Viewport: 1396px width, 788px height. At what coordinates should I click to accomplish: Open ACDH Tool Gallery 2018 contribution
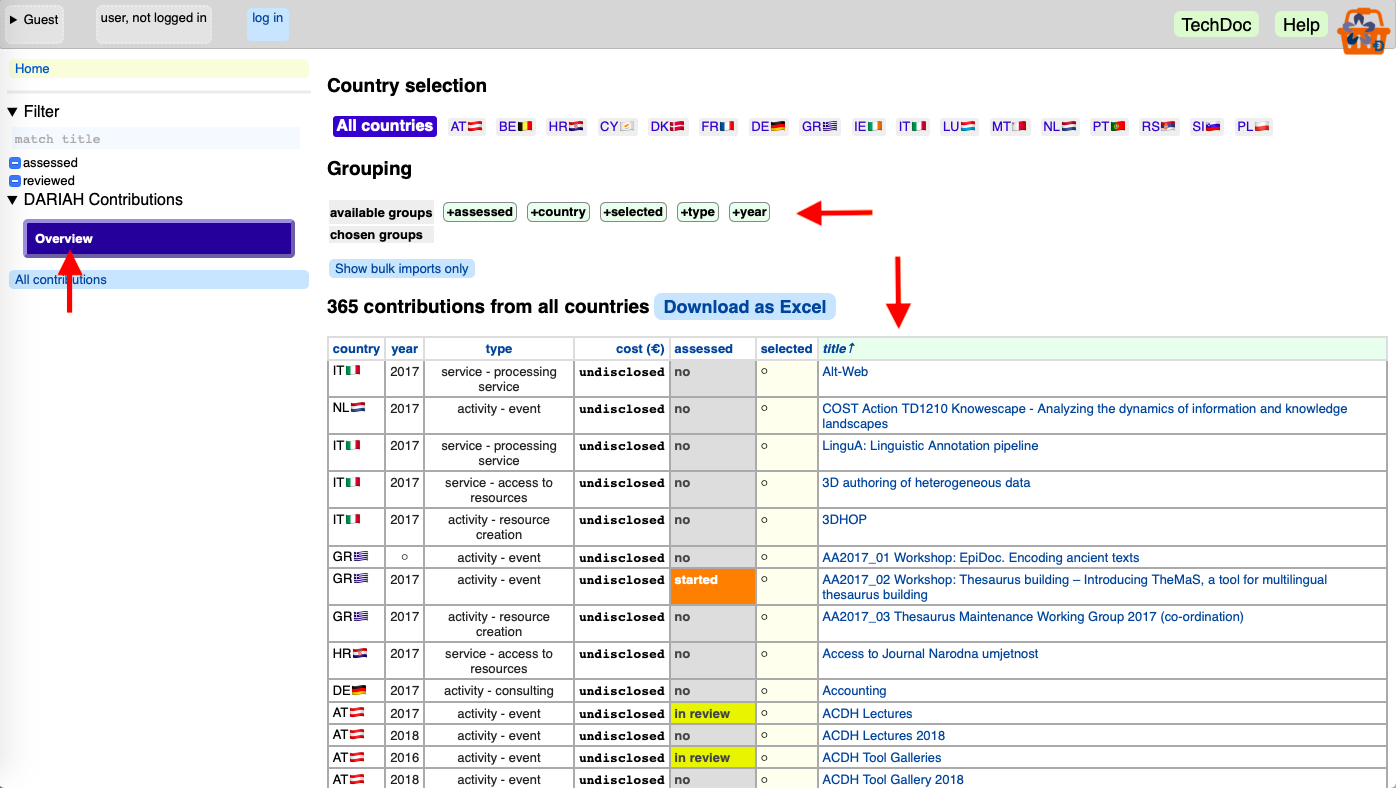coord(893,780)
